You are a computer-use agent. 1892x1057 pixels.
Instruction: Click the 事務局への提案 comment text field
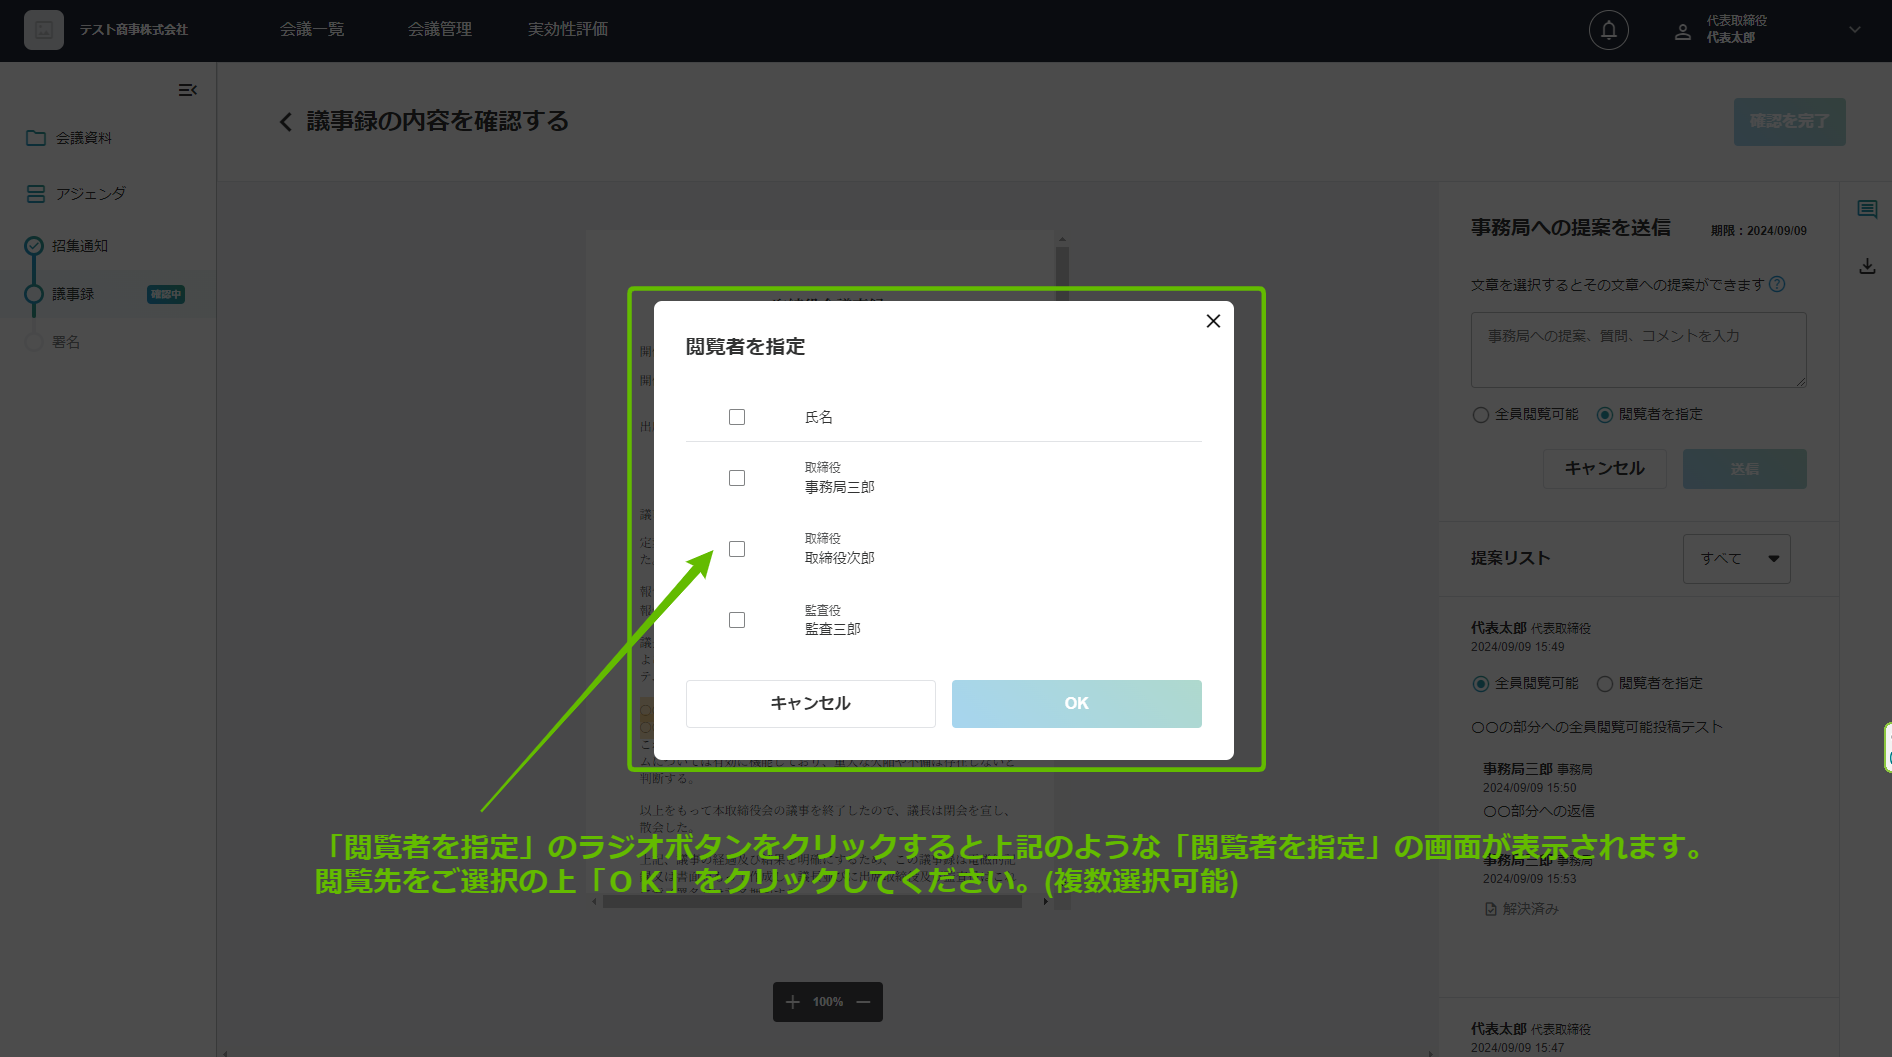tap(1637, 349)
